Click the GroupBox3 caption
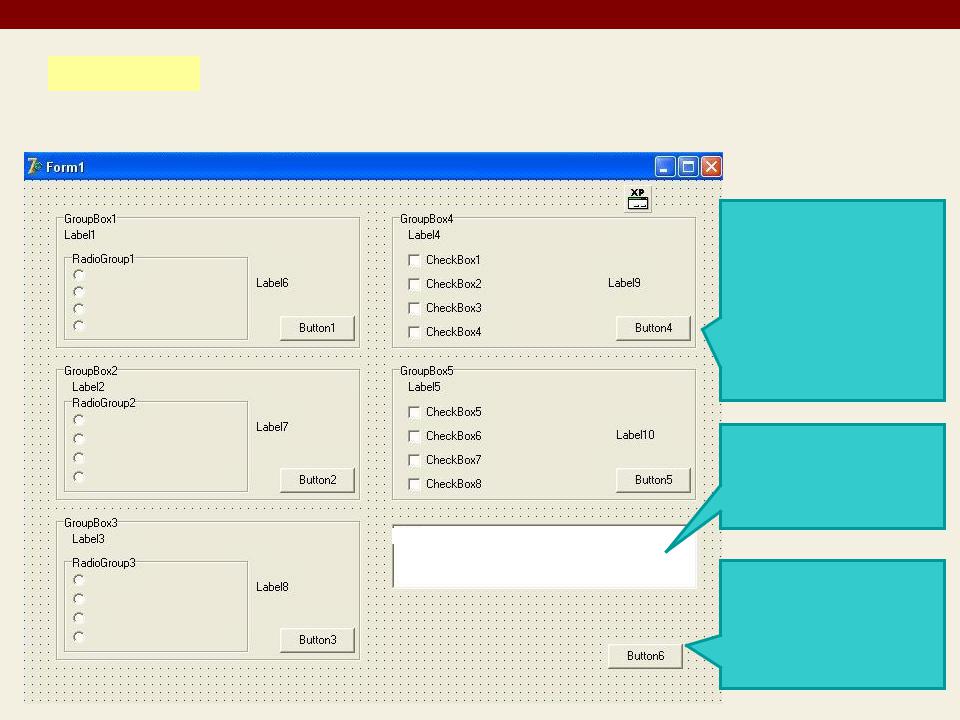Screen dimensions: 960x720 click(x=91, y=523)
